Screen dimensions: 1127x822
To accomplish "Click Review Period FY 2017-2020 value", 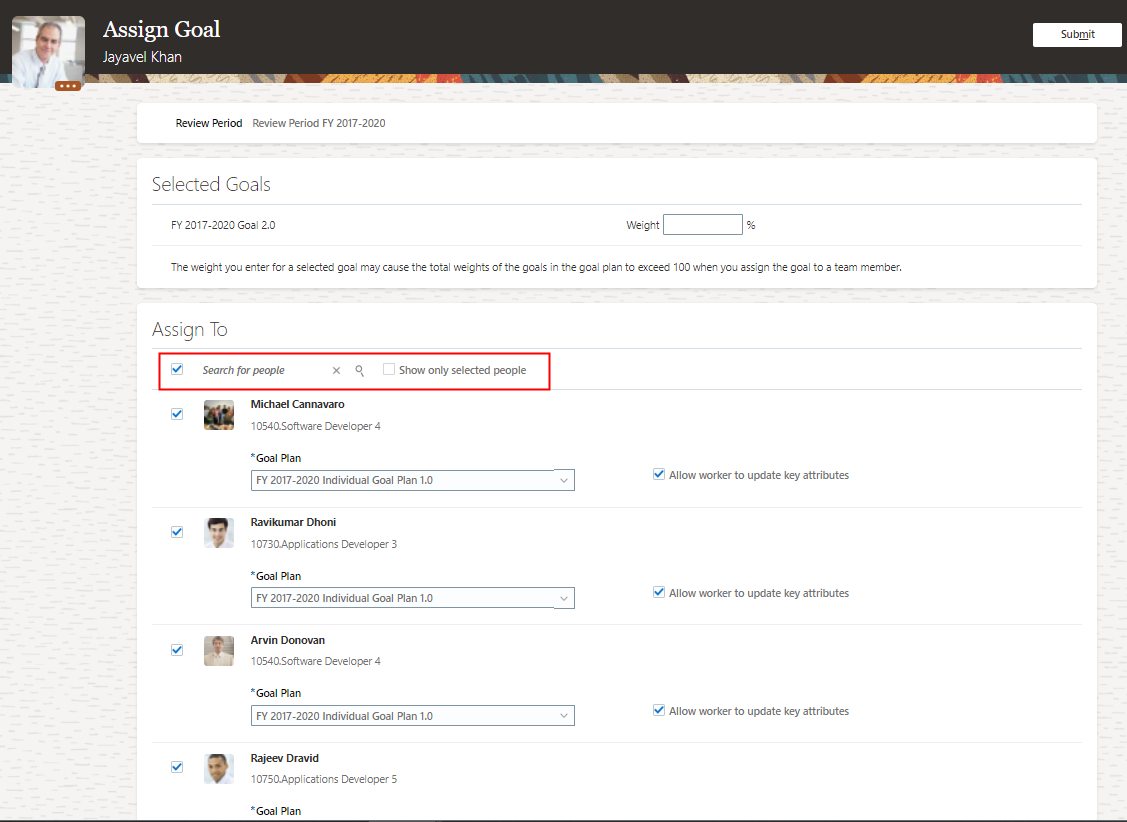I will point(318,123).
